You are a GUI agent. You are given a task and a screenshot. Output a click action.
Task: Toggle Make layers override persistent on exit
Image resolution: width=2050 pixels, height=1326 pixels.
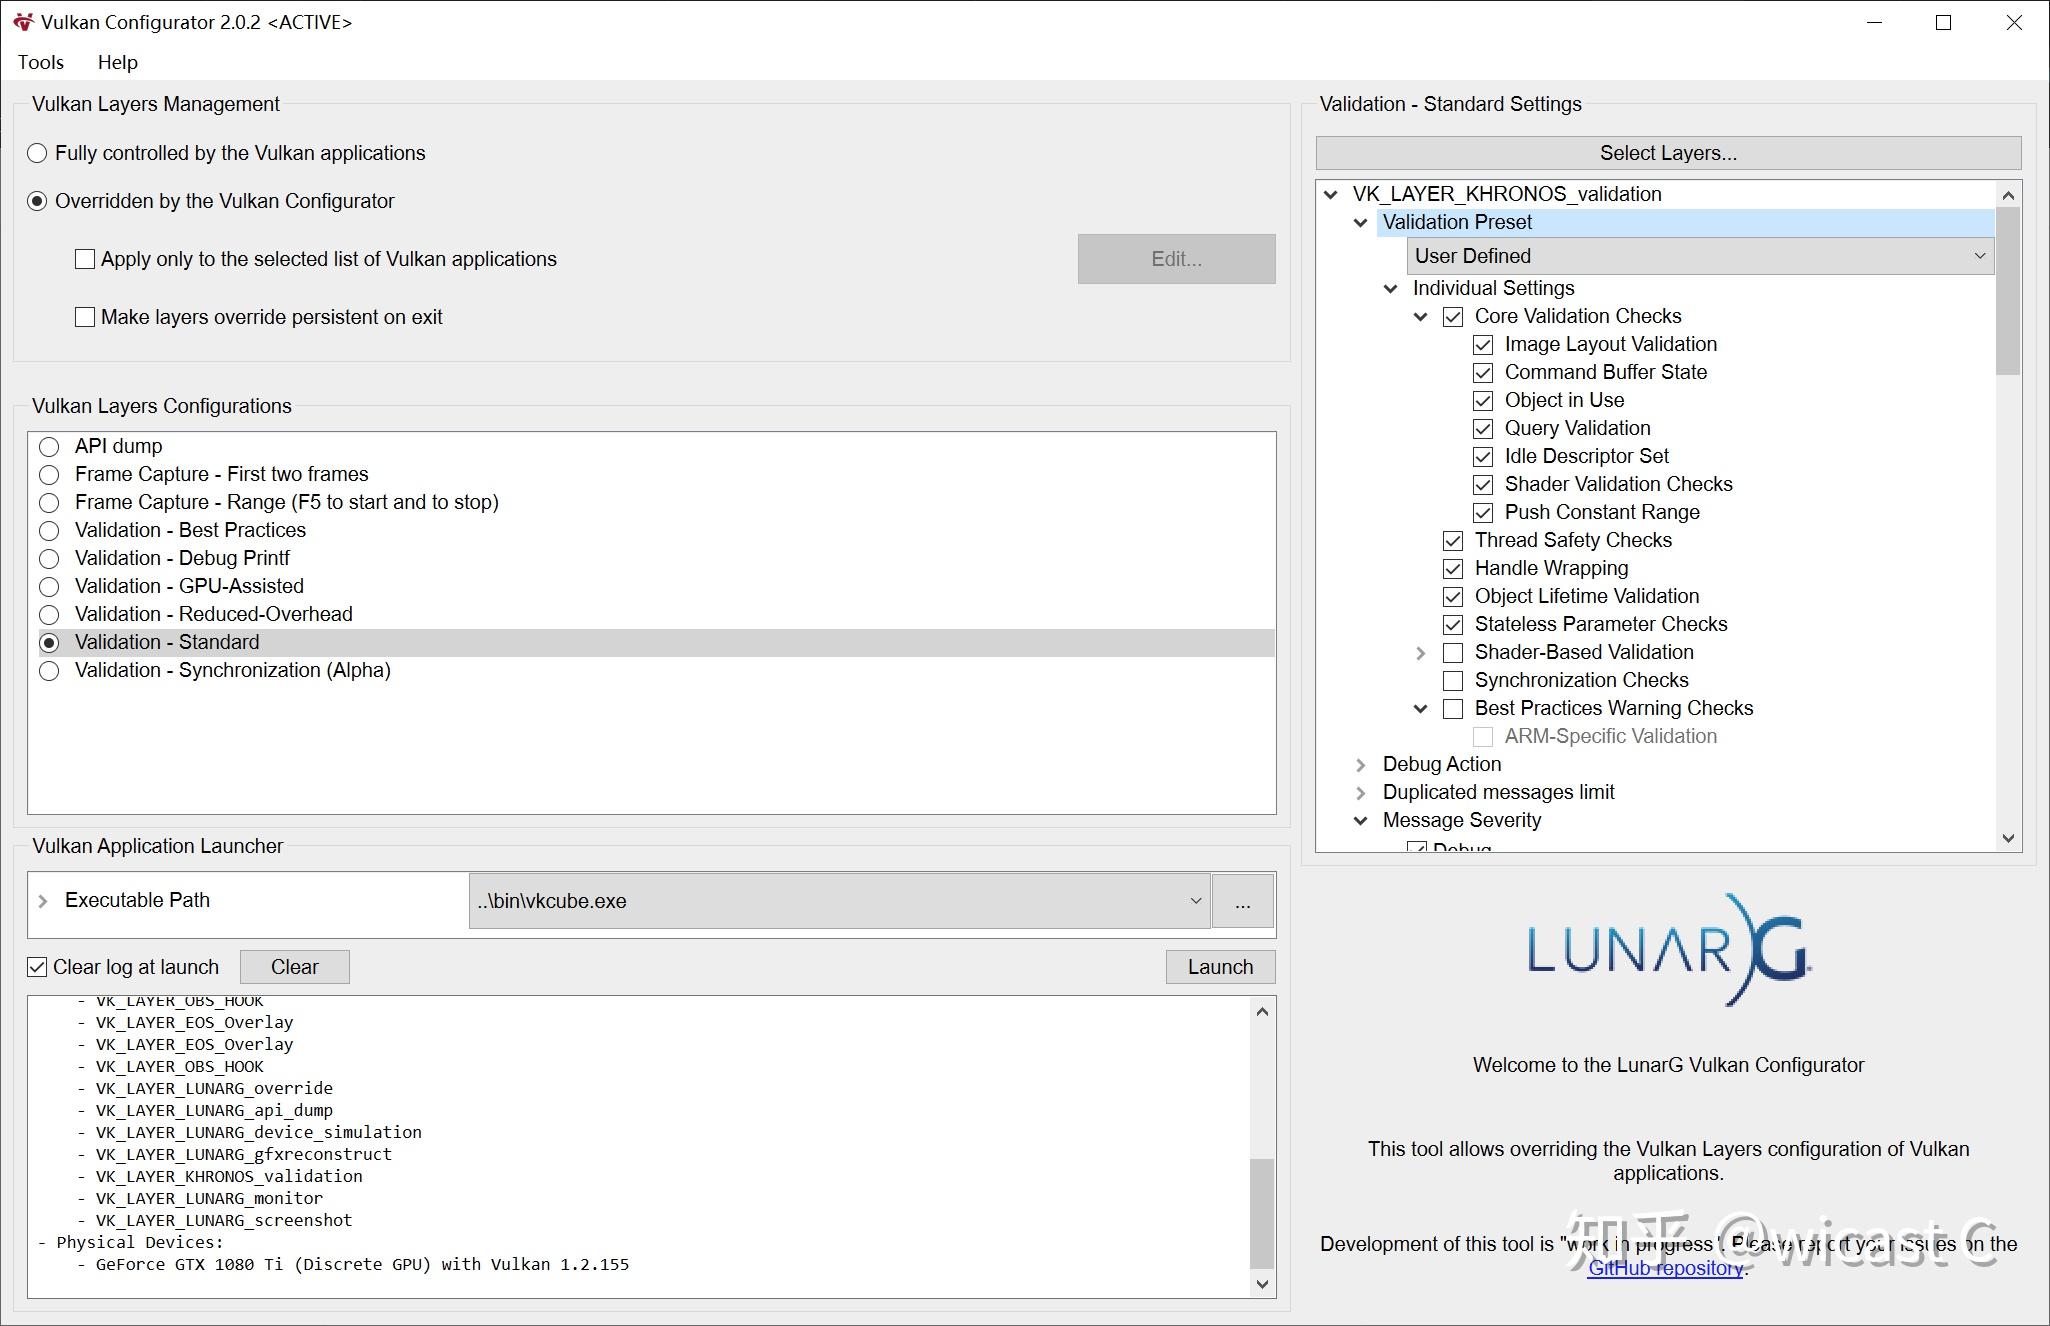(x=85, y=318)
